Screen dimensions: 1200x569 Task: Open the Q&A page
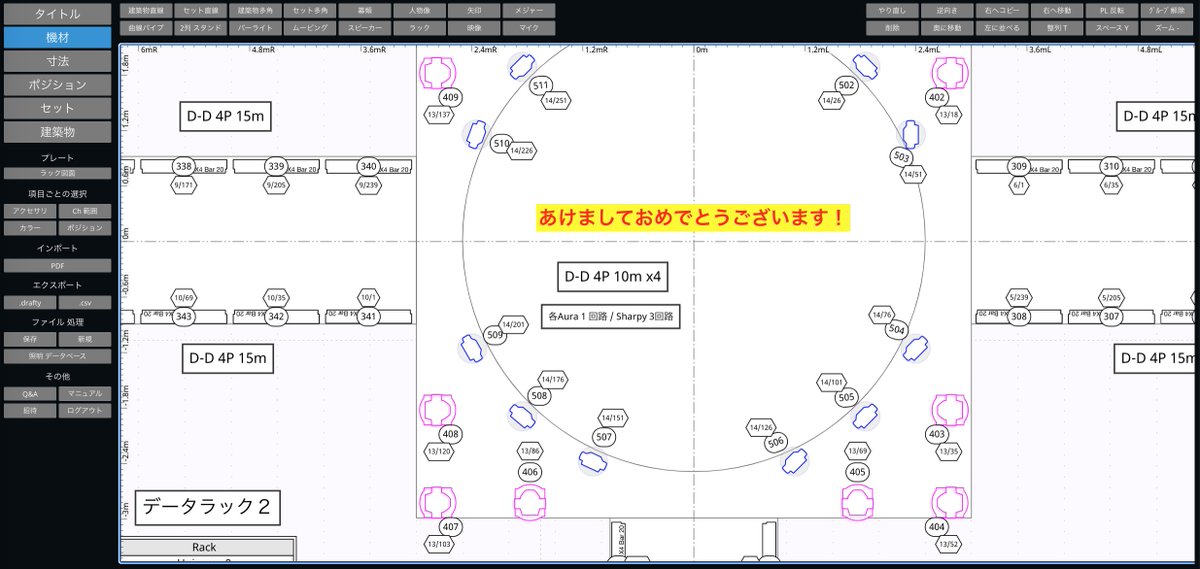tap(30, 394)
